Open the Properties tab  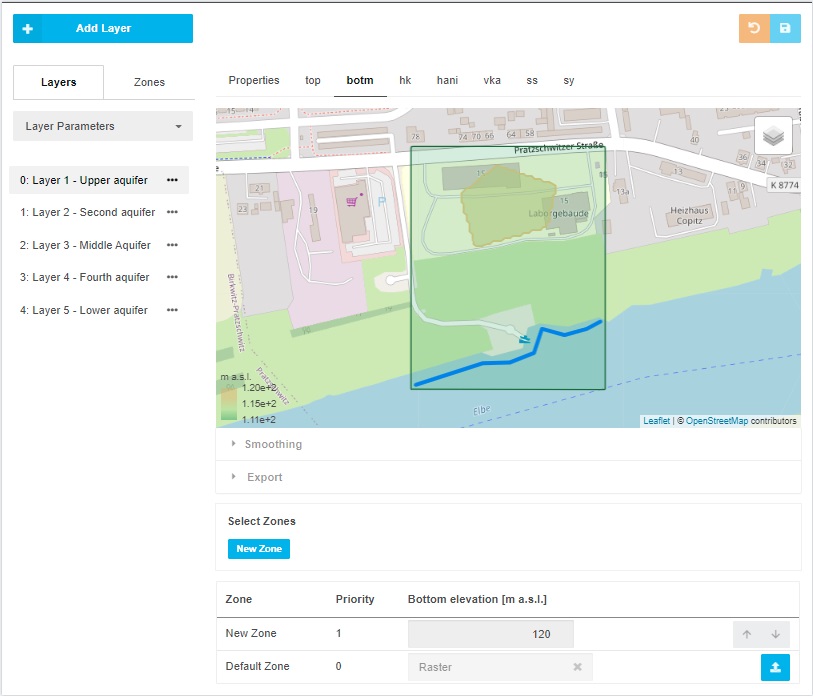click(254, 80)
